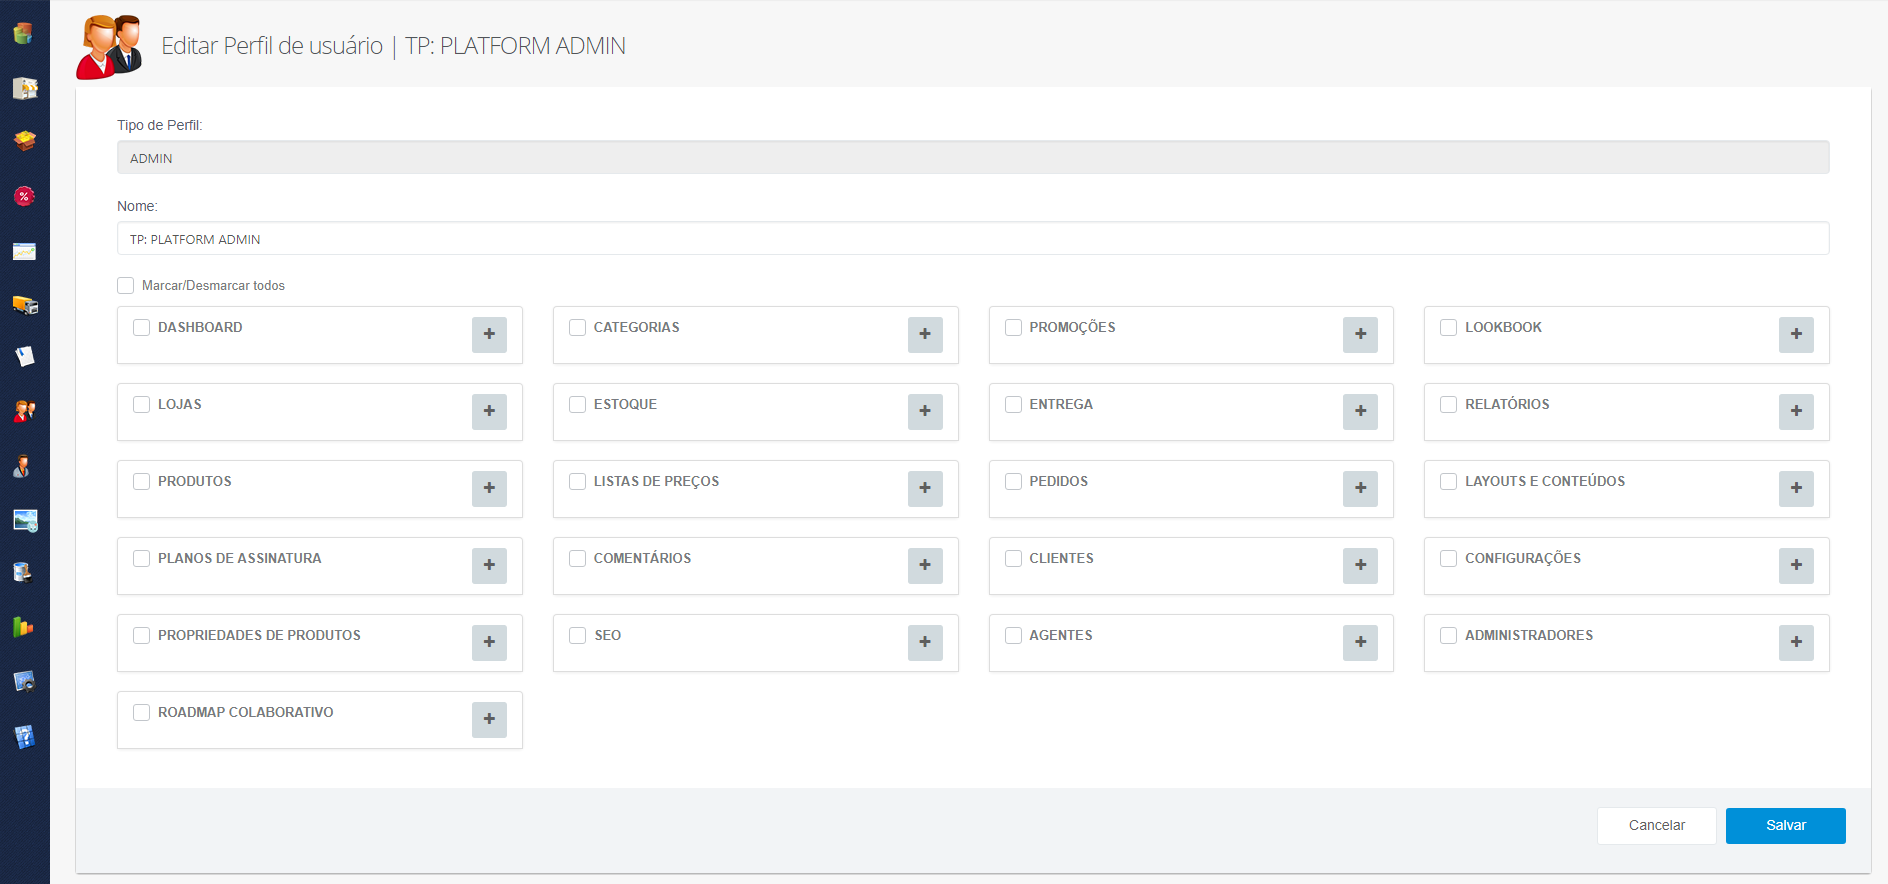
Task: Open the landscape picture sidebar icon
Action: pyautogui.click(x=24, y=520)
